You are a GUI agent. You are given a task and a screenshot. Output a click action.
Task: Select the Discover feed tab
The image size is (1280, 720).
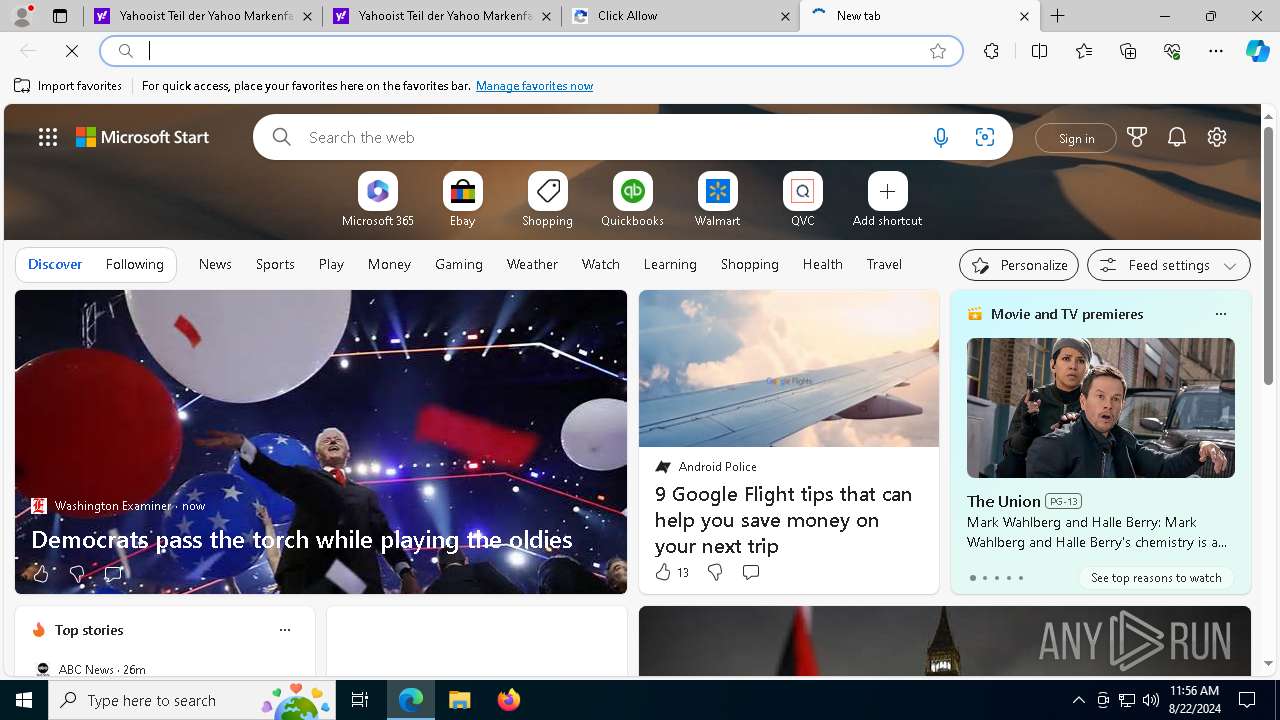coord(55,264)
